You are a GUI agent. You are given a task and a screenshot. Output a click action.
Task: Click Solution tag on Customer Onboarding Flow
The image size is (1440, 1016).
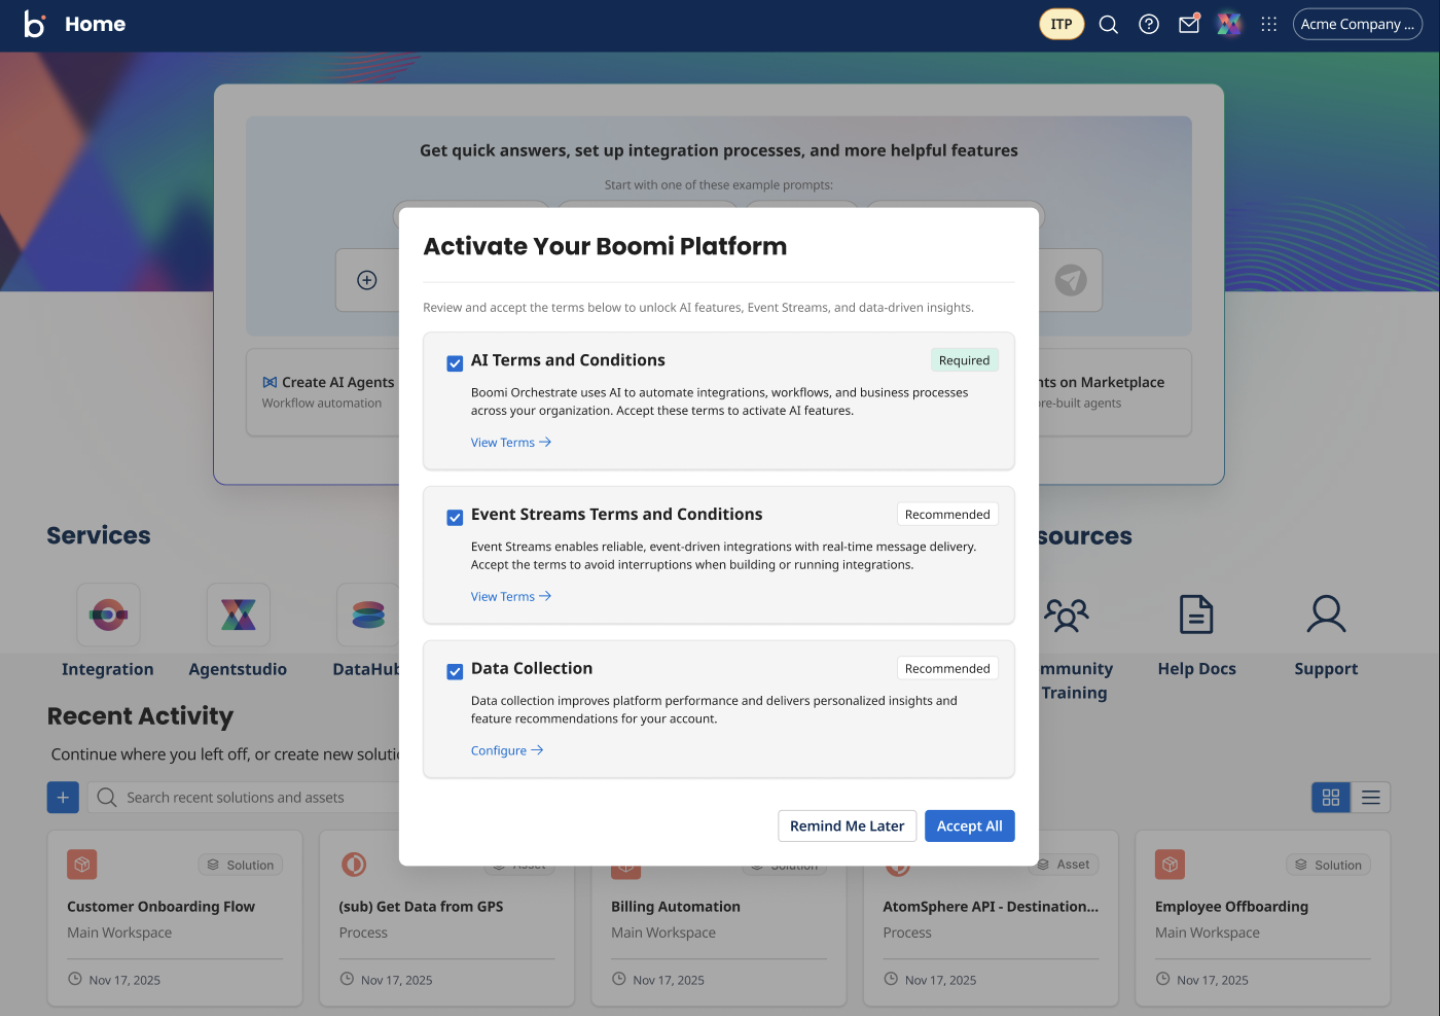pyautogui.click(x=240, y=865)
